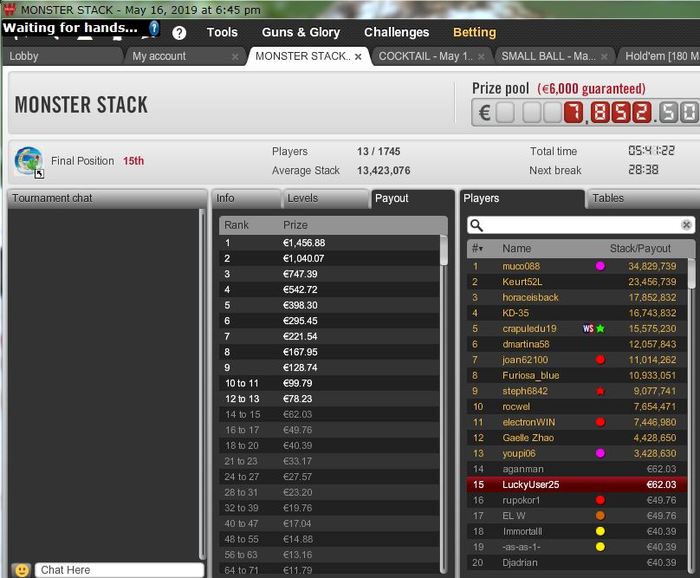Click the blue info icon beside Waiting for hands
The height and width of the screenshot is (578, 700).
point(154,28)
